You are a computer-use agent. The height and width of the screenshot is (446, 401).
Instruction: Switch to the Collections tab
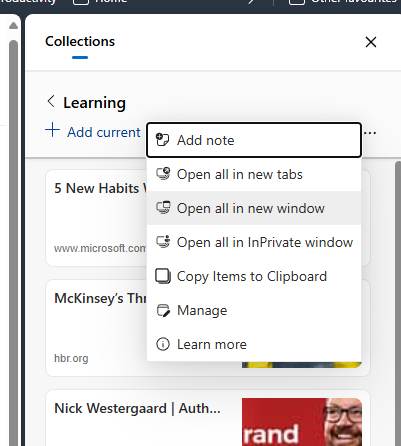(x=80, y=42)
